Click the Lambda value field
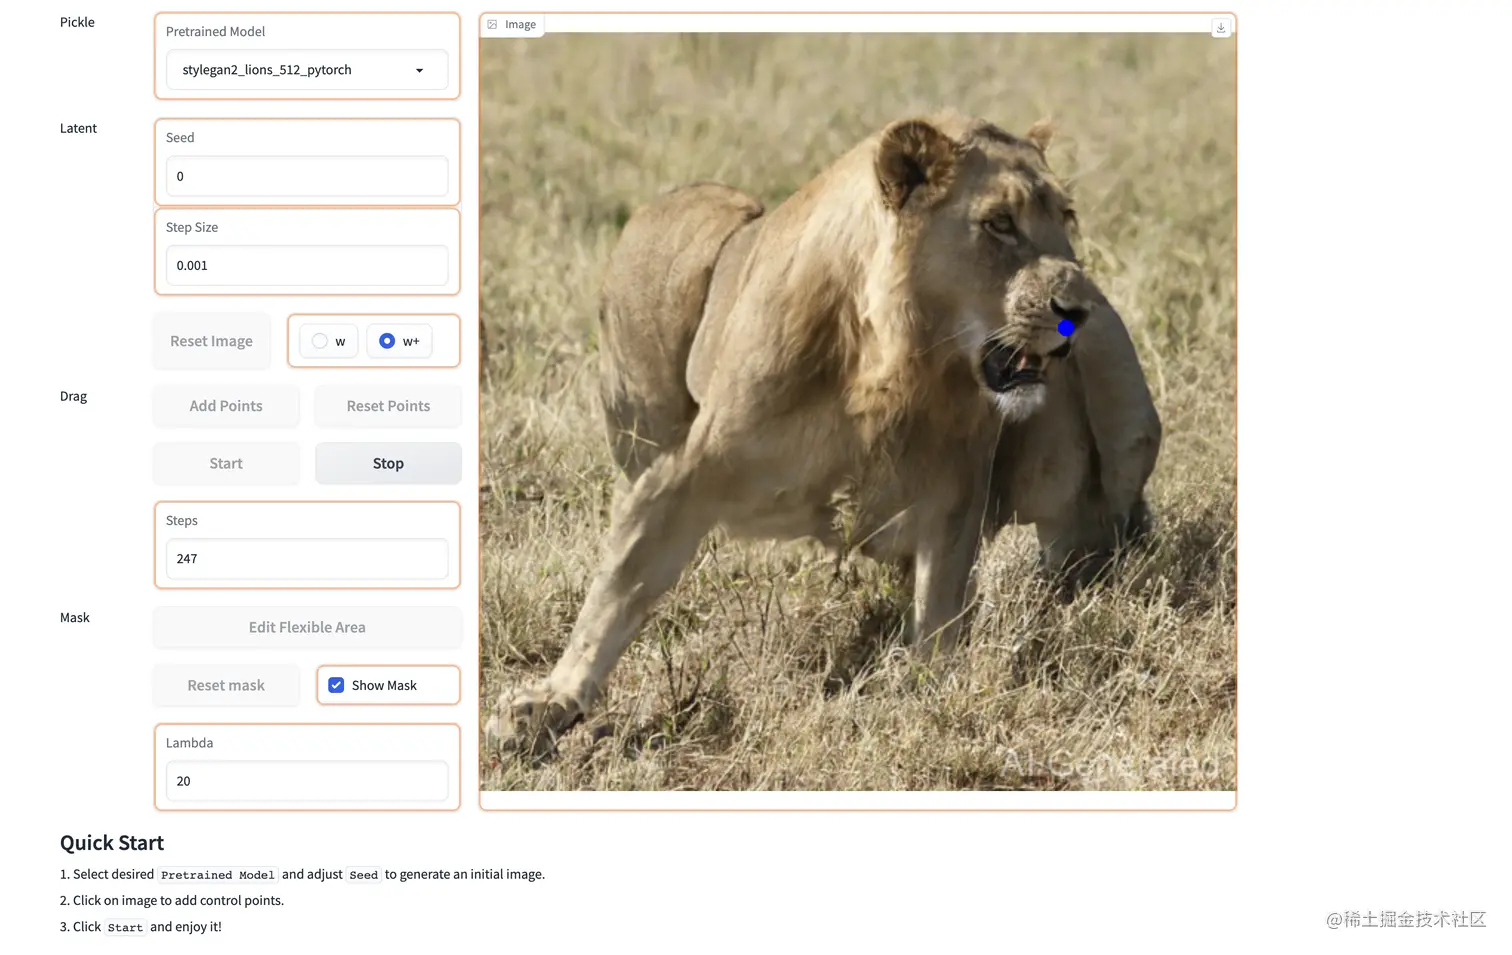This screenshot has height=955, width=1512. click(307, 781)
